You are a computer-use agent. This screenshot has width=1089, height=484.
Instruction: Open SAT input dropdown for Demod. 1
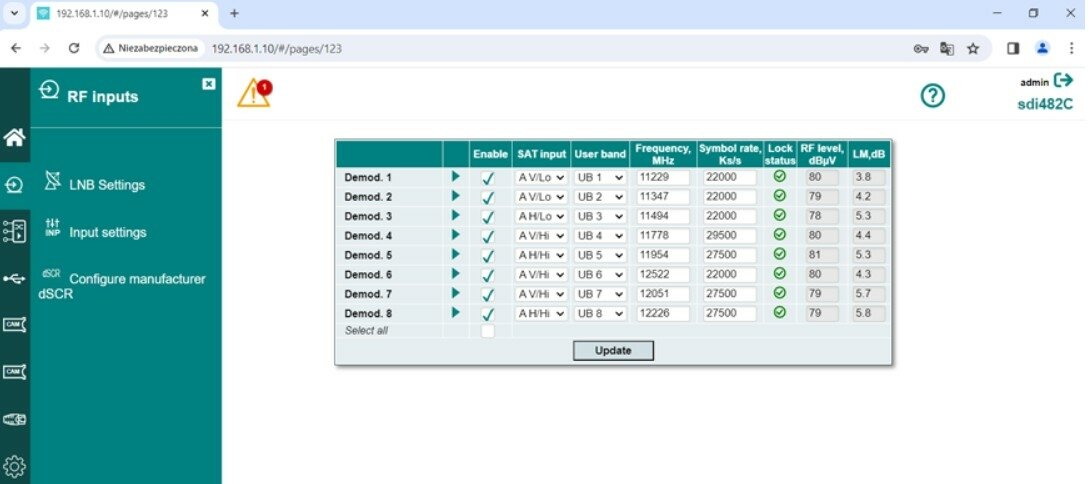541,177
